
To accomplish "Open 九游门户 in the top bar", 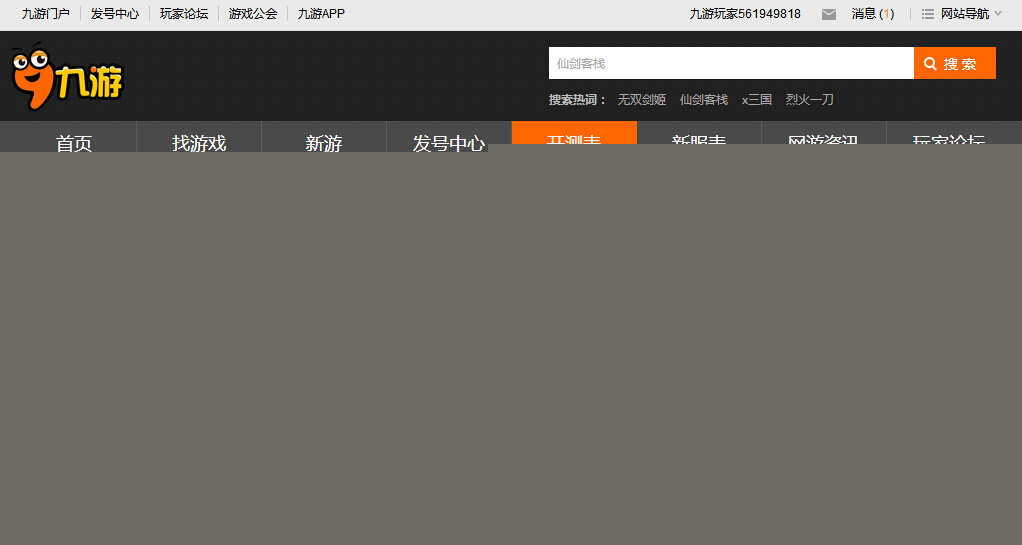I will click(46, 14).
